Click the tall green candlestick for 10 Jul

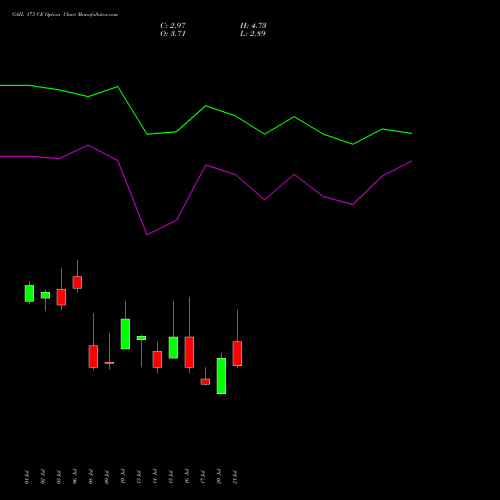tap(125, 334)
